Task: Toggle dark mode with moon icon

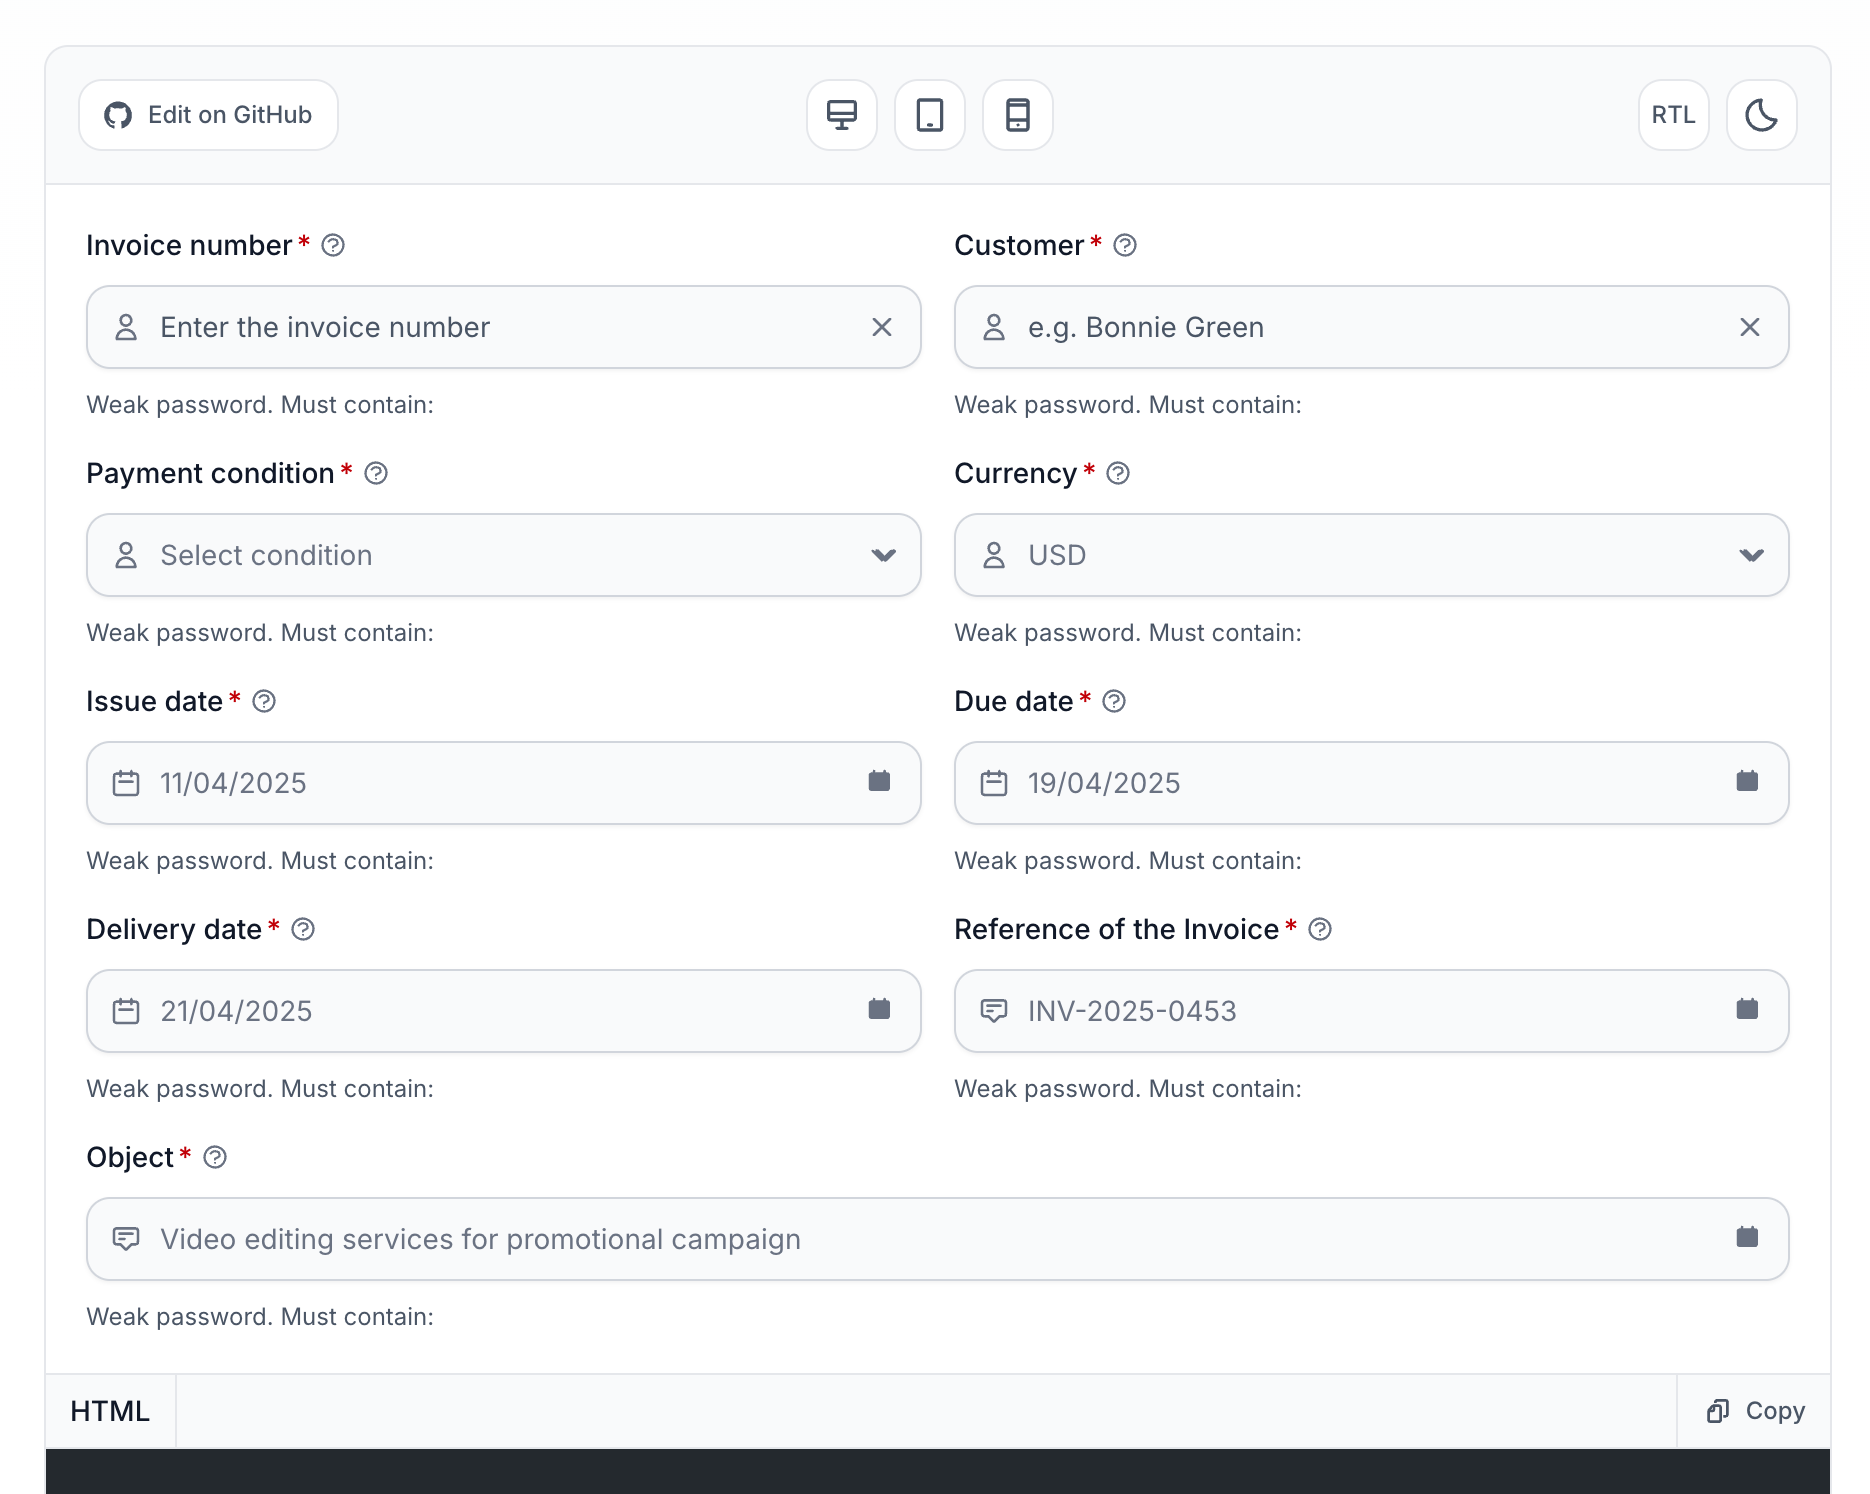Action: tap(1762, 115)
